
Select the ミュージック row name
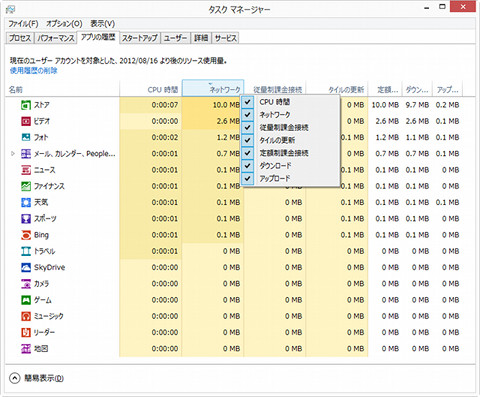49,316
